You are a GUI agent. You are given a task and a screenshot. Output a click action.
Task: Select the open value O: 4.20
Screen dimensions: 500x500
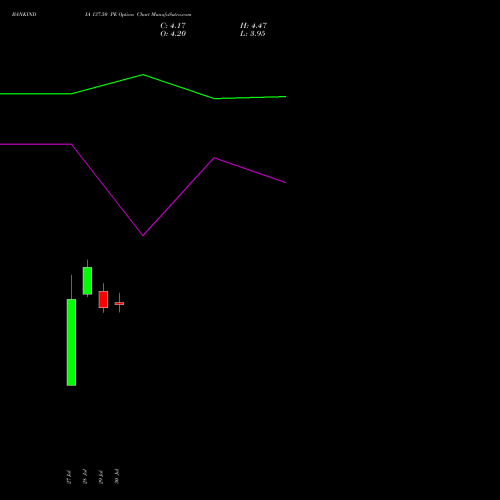173,34
